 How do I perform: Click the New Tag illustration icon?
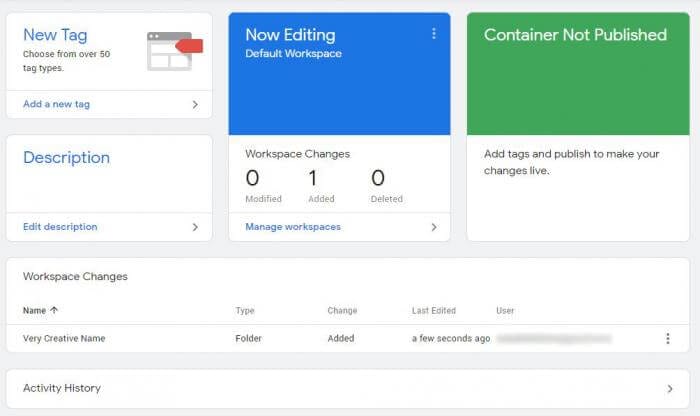click(x=175, y=51)
